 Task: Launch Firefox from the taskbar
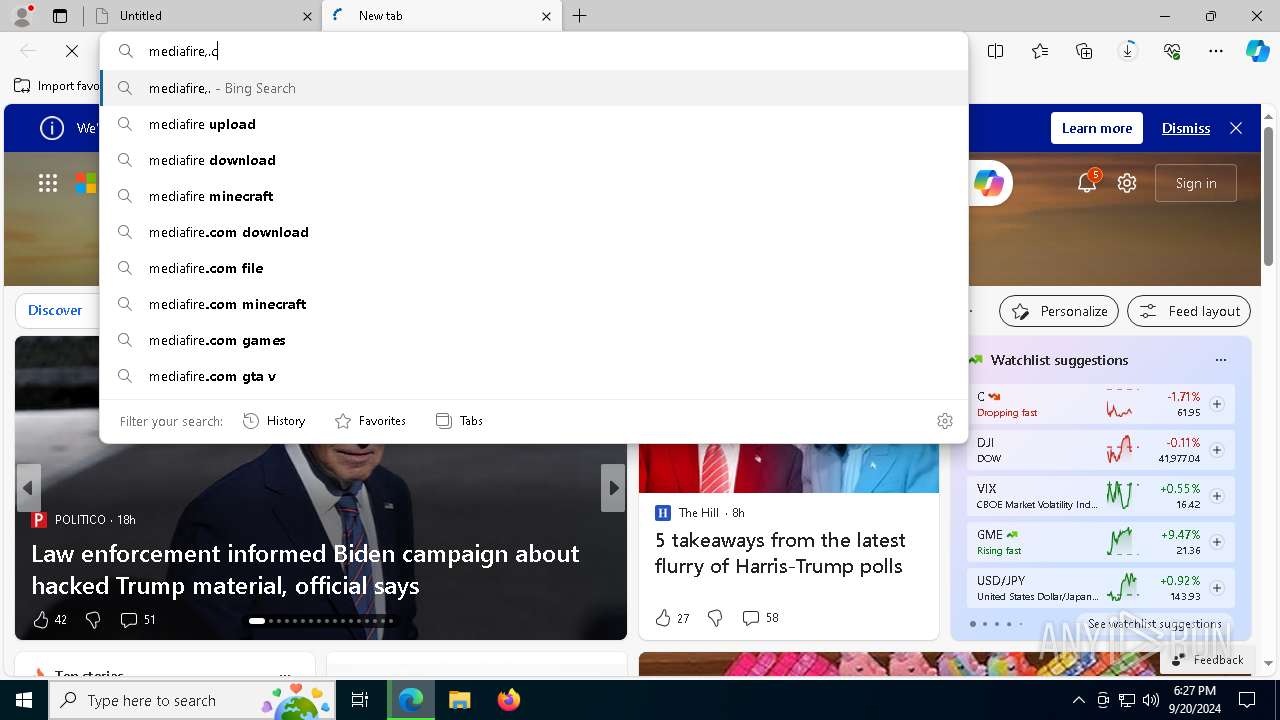pyautogui.click(x=509, y=700)
